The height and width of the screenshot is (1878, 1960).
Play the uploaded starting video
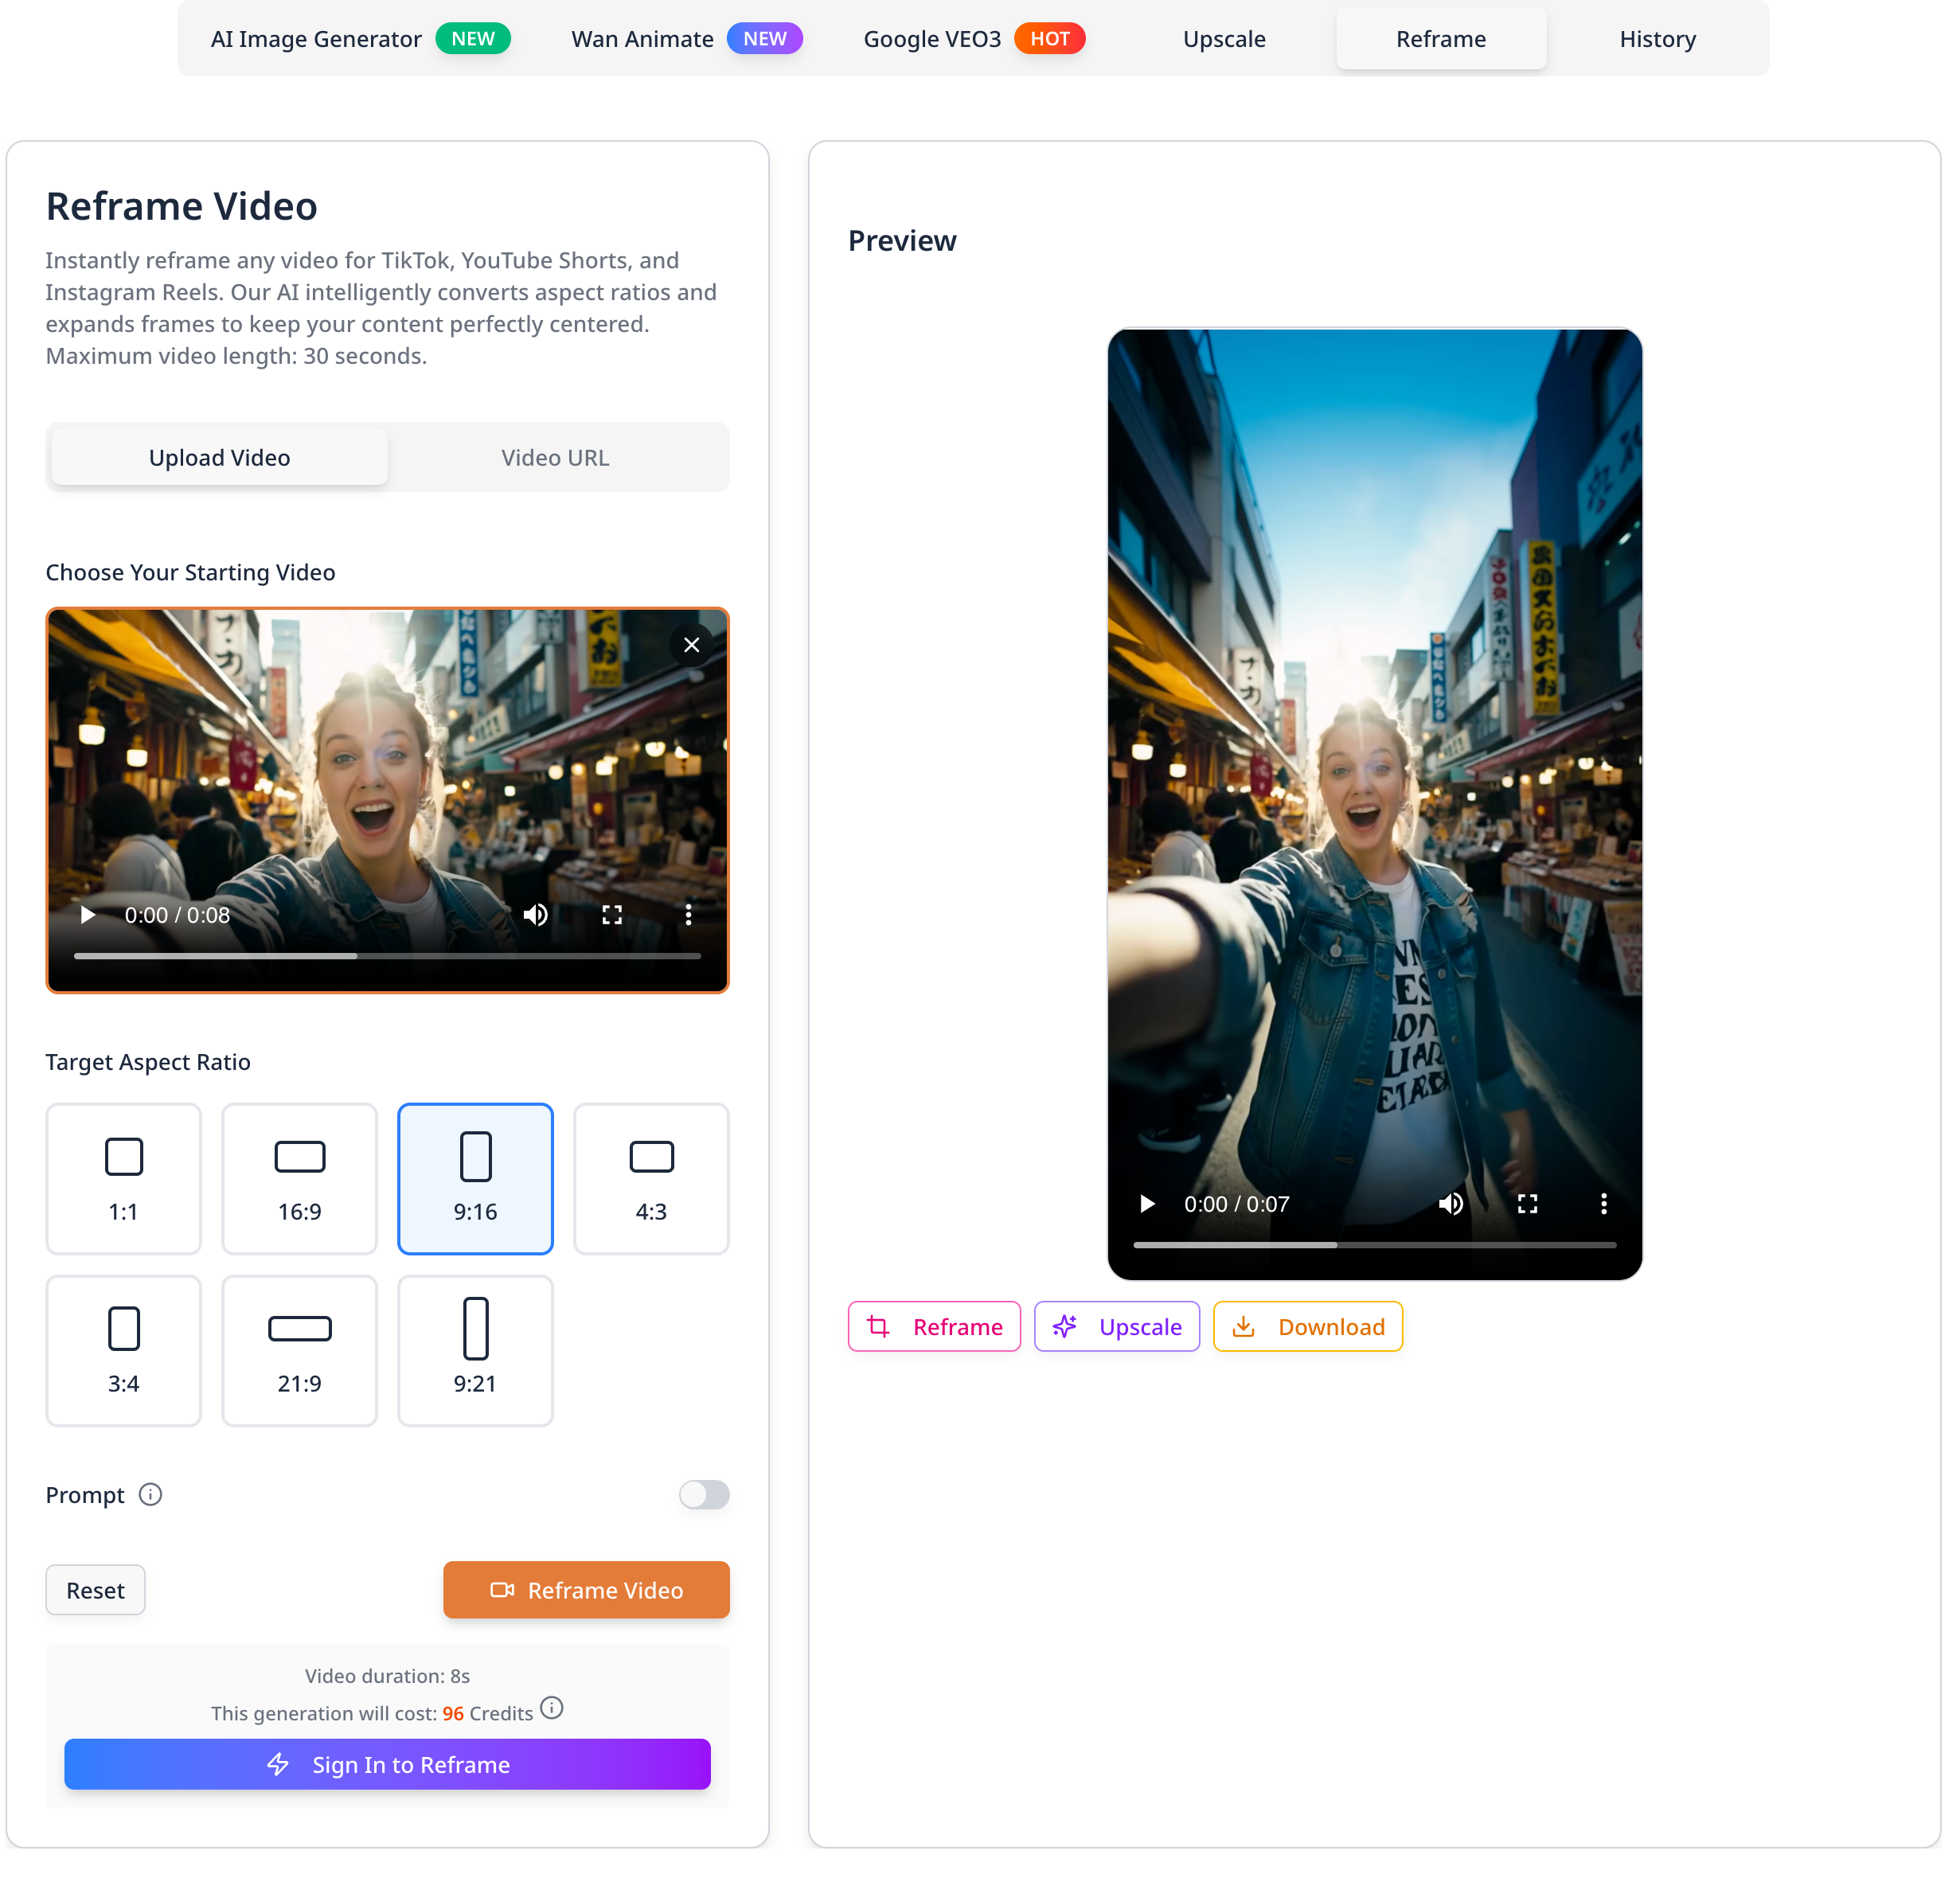click(87, 914)
